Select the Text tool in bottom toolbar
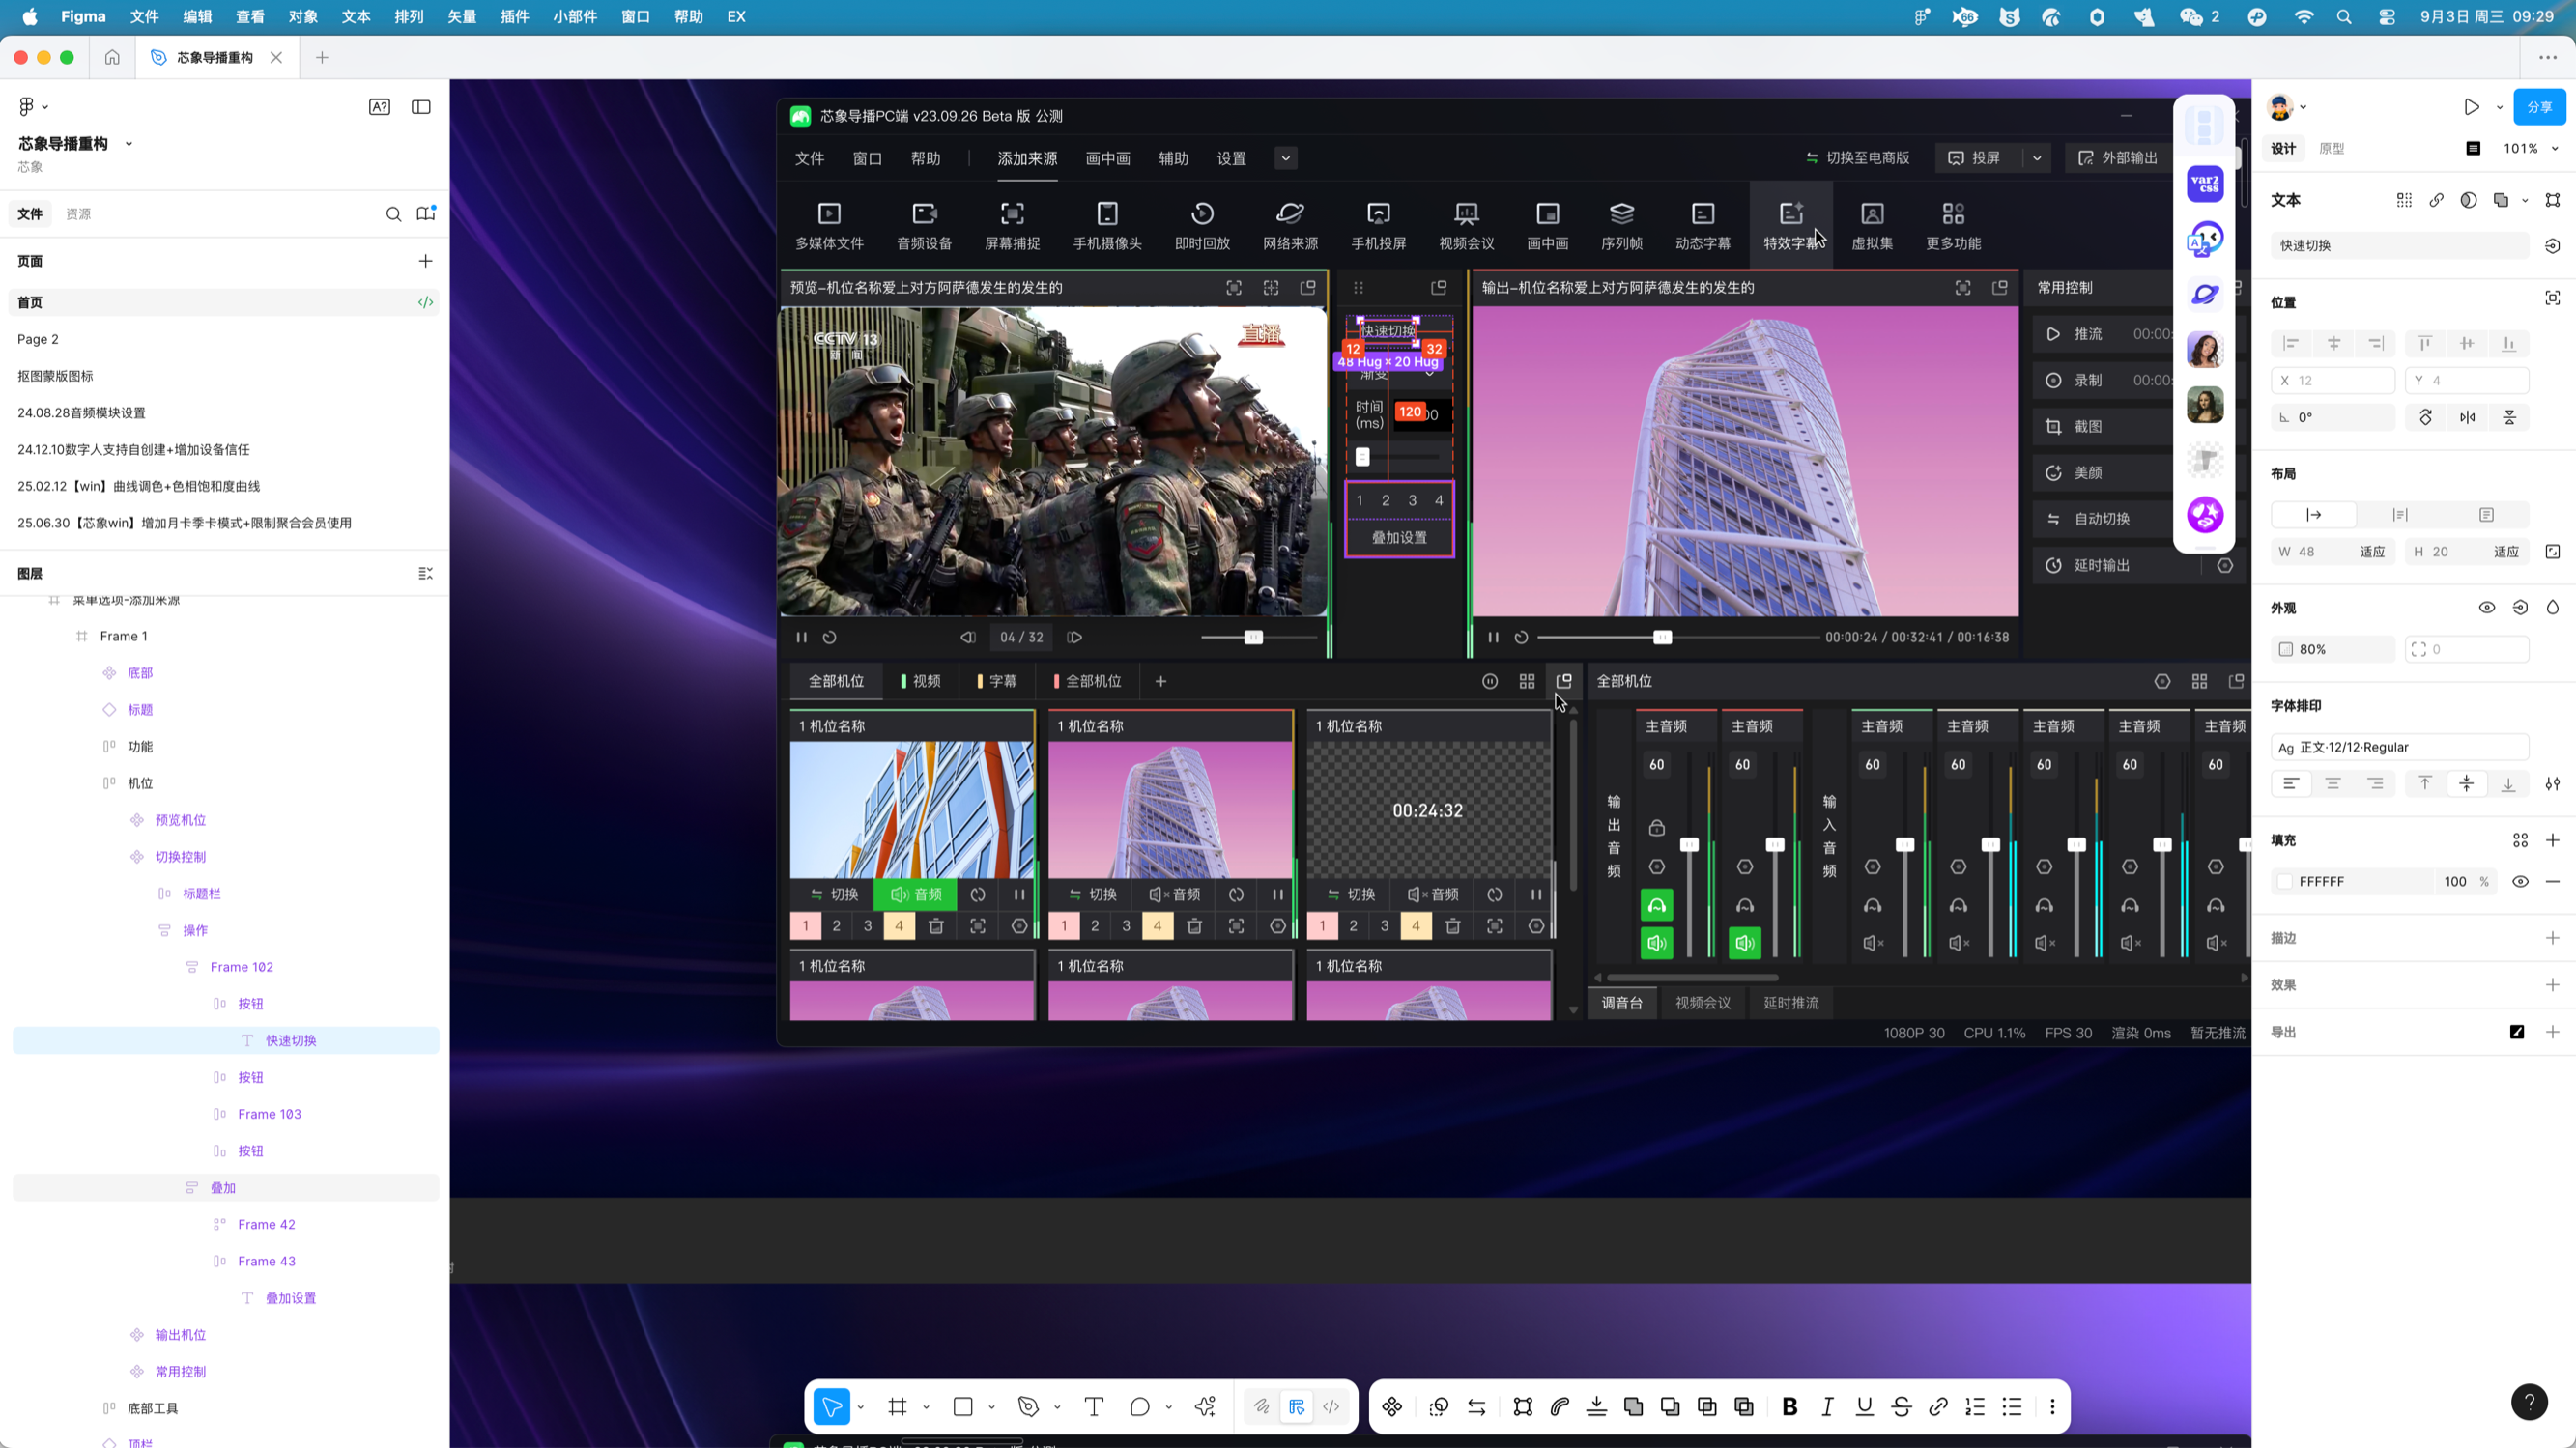 tap(1094, 1407)
